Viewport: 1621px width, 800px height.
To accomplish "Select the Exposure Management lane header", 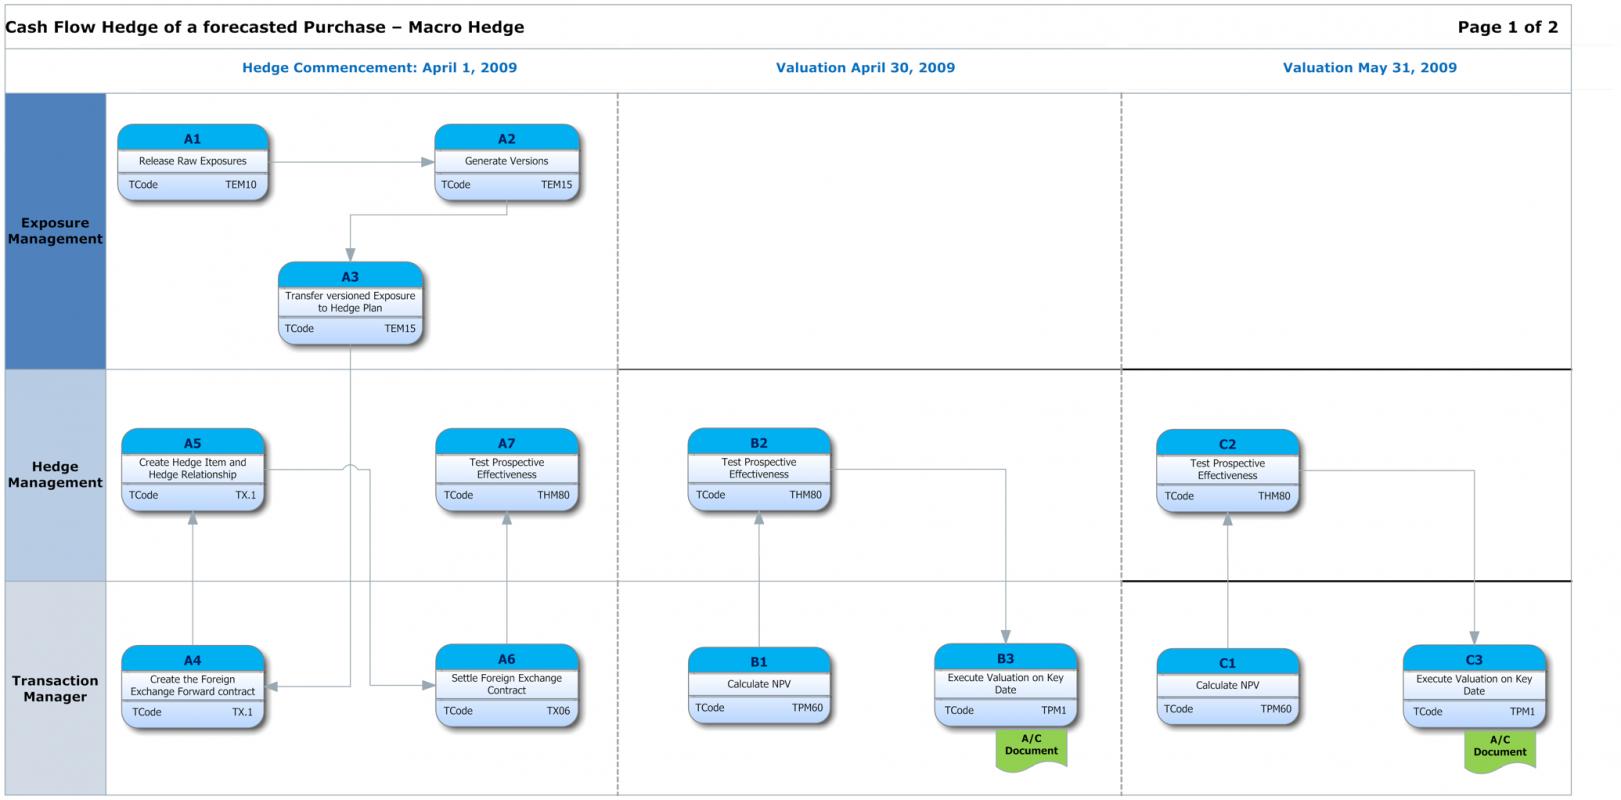I will point(55,231).
